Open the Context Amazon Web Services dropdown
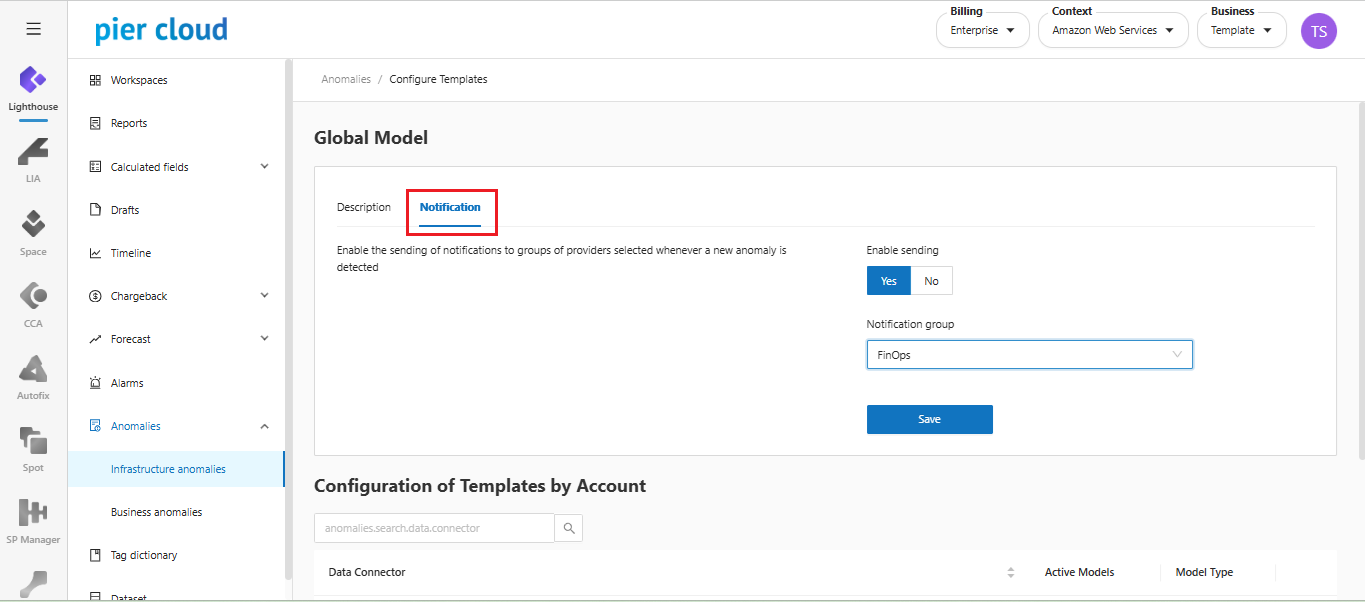Viewport: 1365px width, 602px height. point(1112,31)
